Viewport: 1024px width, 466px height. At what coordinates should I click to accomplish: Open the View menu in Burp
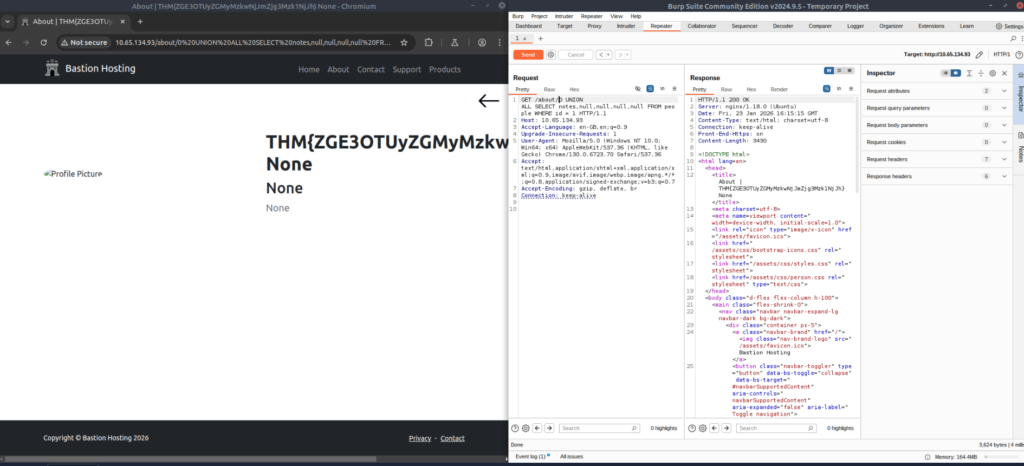tap(616, 16)
